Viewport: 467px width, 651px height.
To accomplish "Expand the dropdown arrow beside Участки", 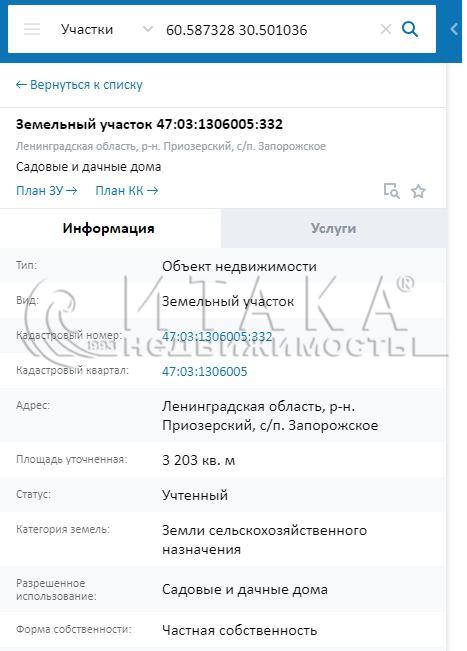I will click(147, 29).
